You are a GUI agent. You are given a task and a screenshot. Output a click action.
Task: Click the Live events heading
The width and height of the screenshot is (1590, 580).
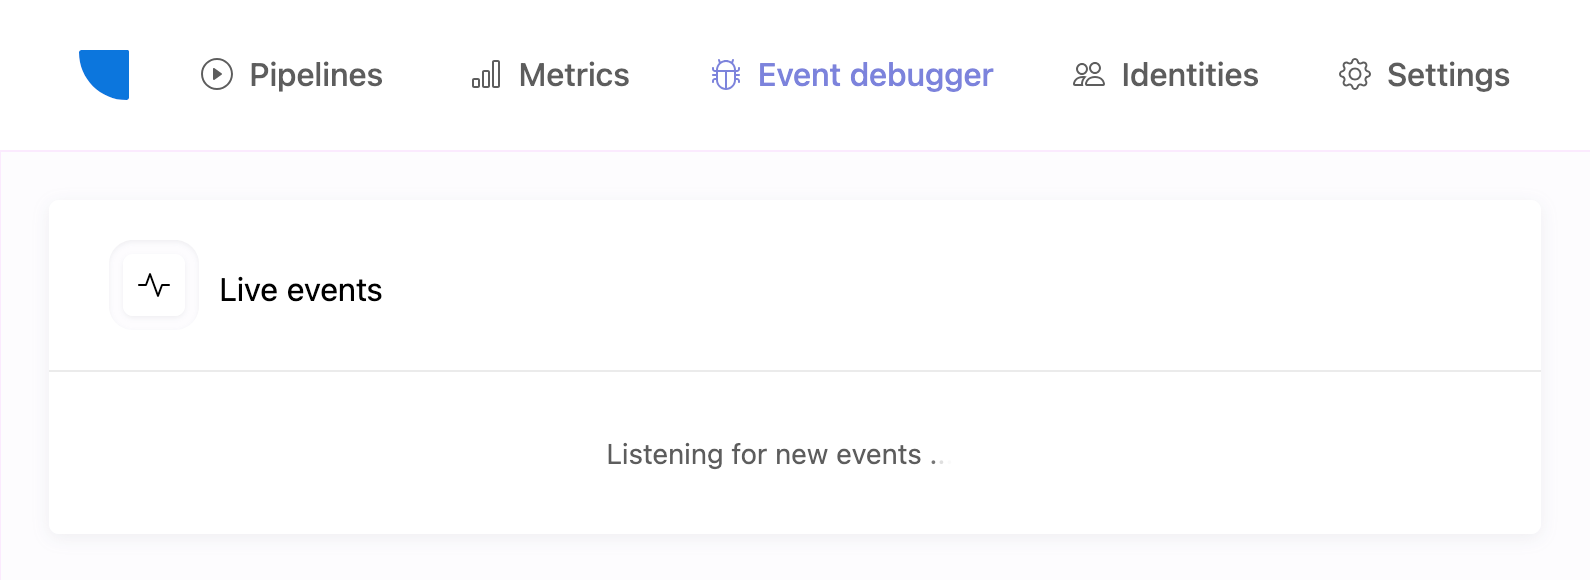tap(300, 290)
